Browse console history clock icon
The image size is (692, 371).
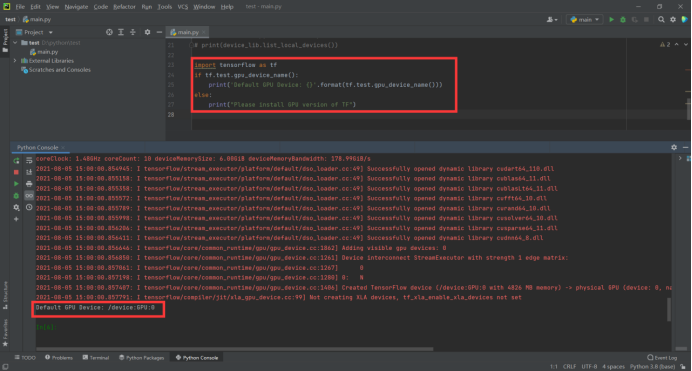29,207
